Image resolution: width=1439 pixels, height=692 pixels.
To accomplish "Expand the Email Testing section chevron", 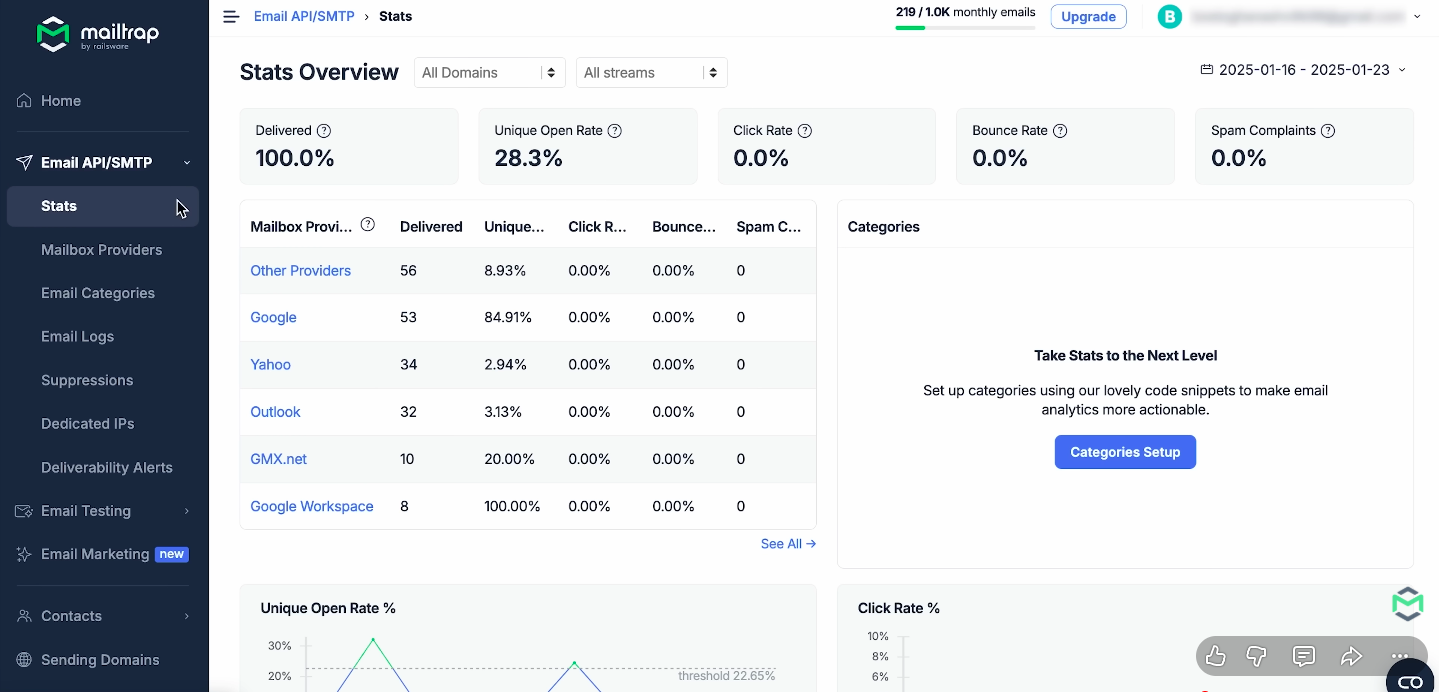I will 187,511.
